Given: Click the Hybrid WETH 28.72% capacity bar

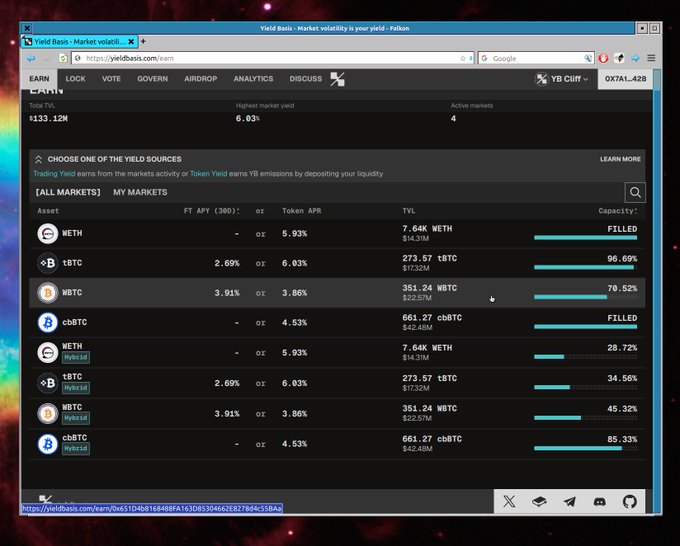Looking at the screenshot, I should click(585, 357).
